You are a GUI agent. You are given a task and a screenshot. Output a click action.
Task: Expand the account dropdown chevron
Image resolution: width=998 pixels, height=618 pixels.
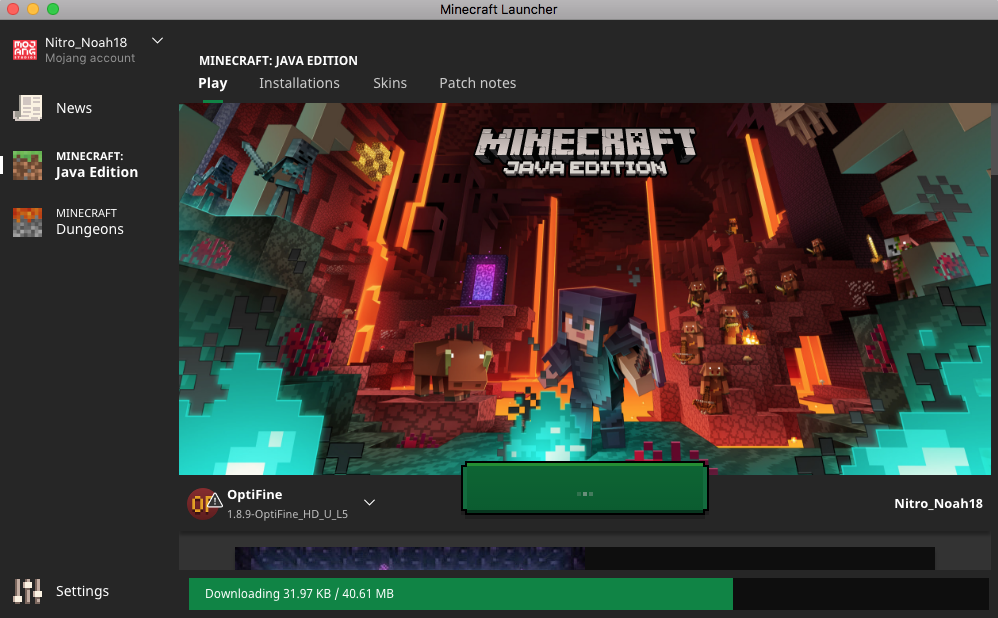[x=157, y=41]
